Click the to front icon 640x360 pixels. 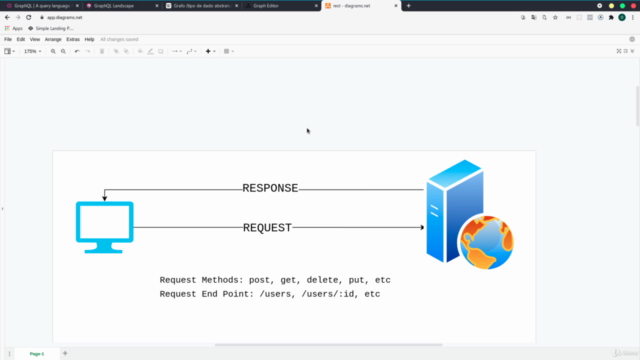(x=116, y=51)
